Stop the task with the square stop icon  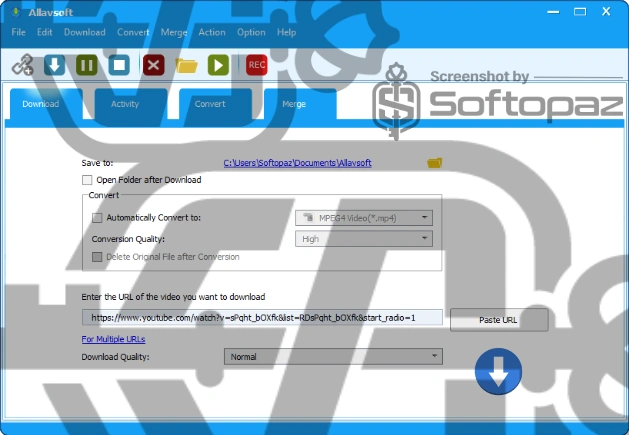click(x=119, y=65)
